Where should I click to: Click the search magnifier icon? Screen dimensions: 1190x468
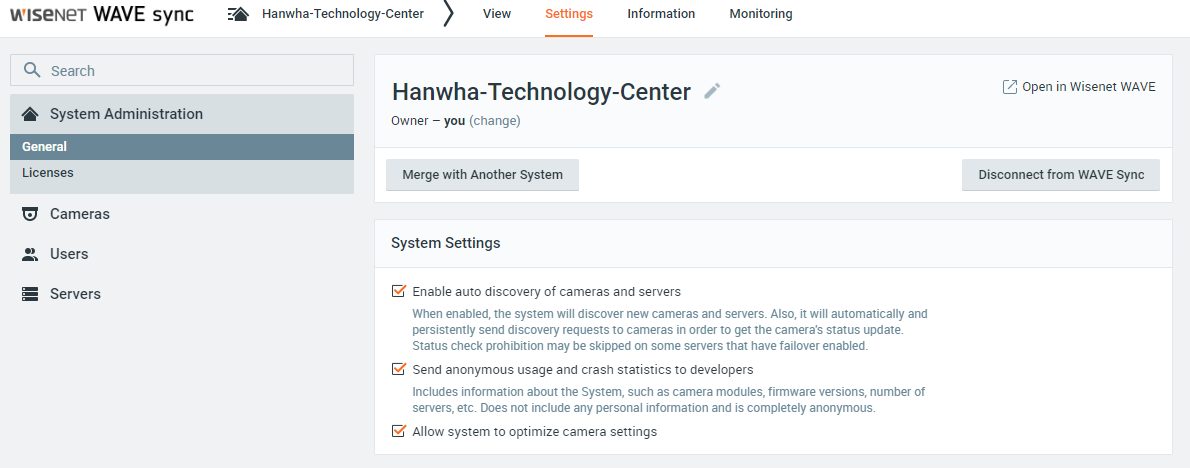click(x=32, y=71)
